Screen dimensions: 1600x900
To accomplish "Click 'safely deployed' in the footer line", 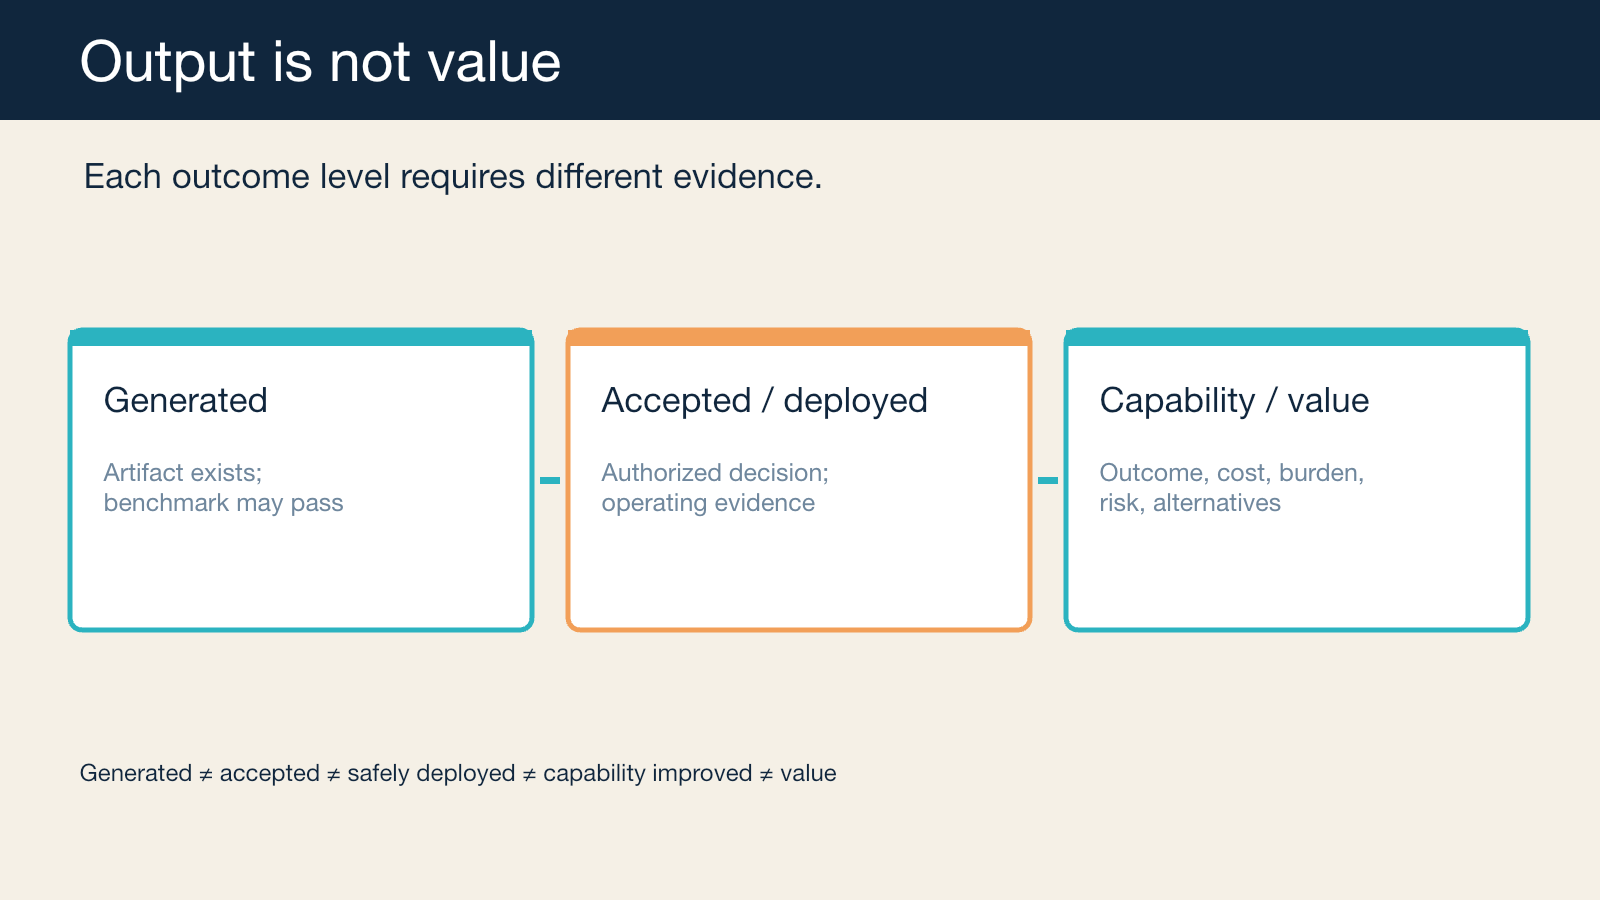I will pos(431,774).
